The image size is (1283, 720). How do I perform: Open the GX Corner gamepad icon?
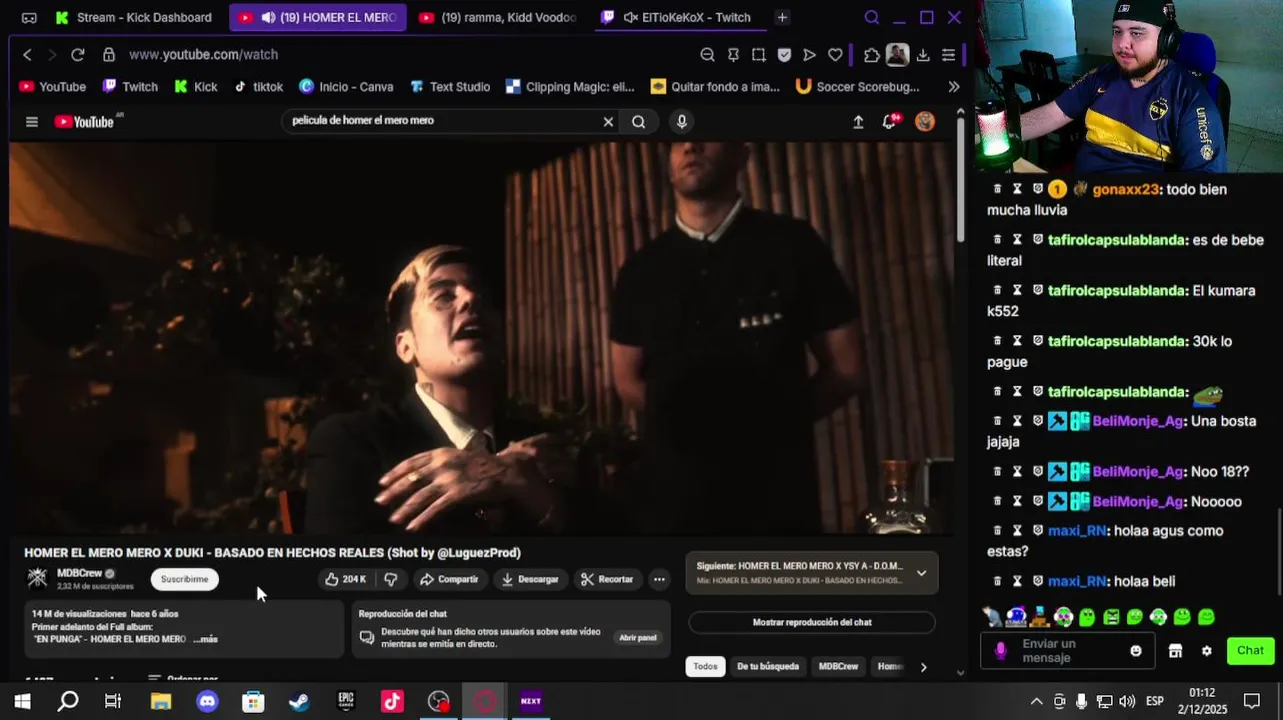[x=29, y=17]
